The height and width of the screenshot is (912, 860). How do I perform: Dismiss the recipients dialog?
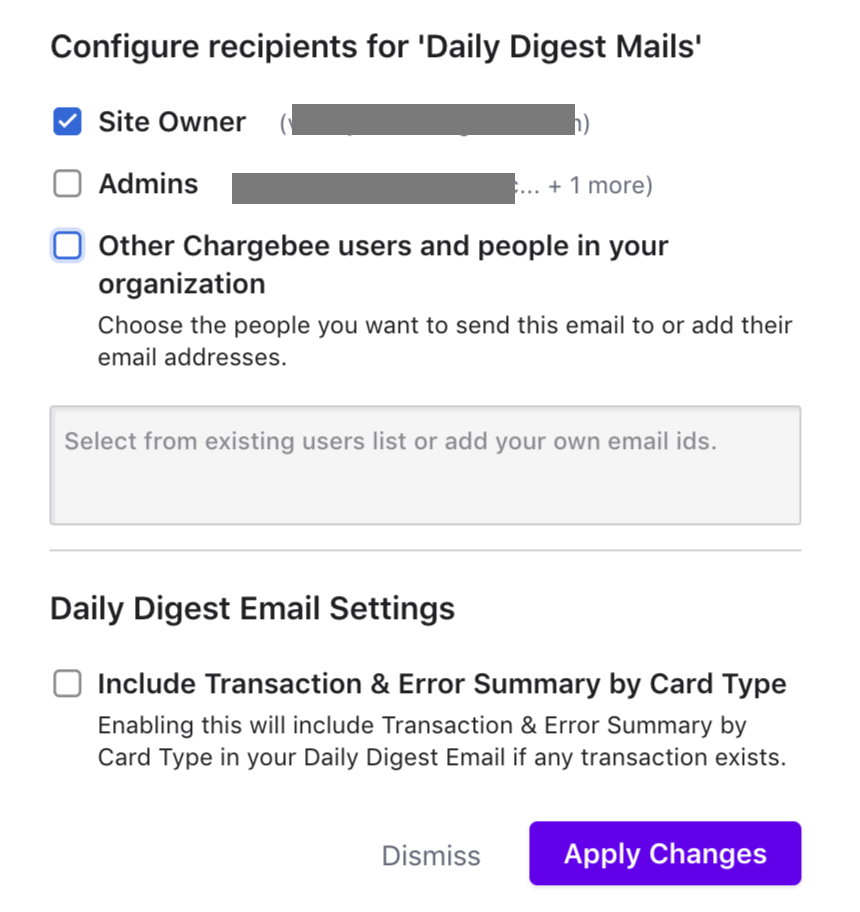[x=431, y=855]
